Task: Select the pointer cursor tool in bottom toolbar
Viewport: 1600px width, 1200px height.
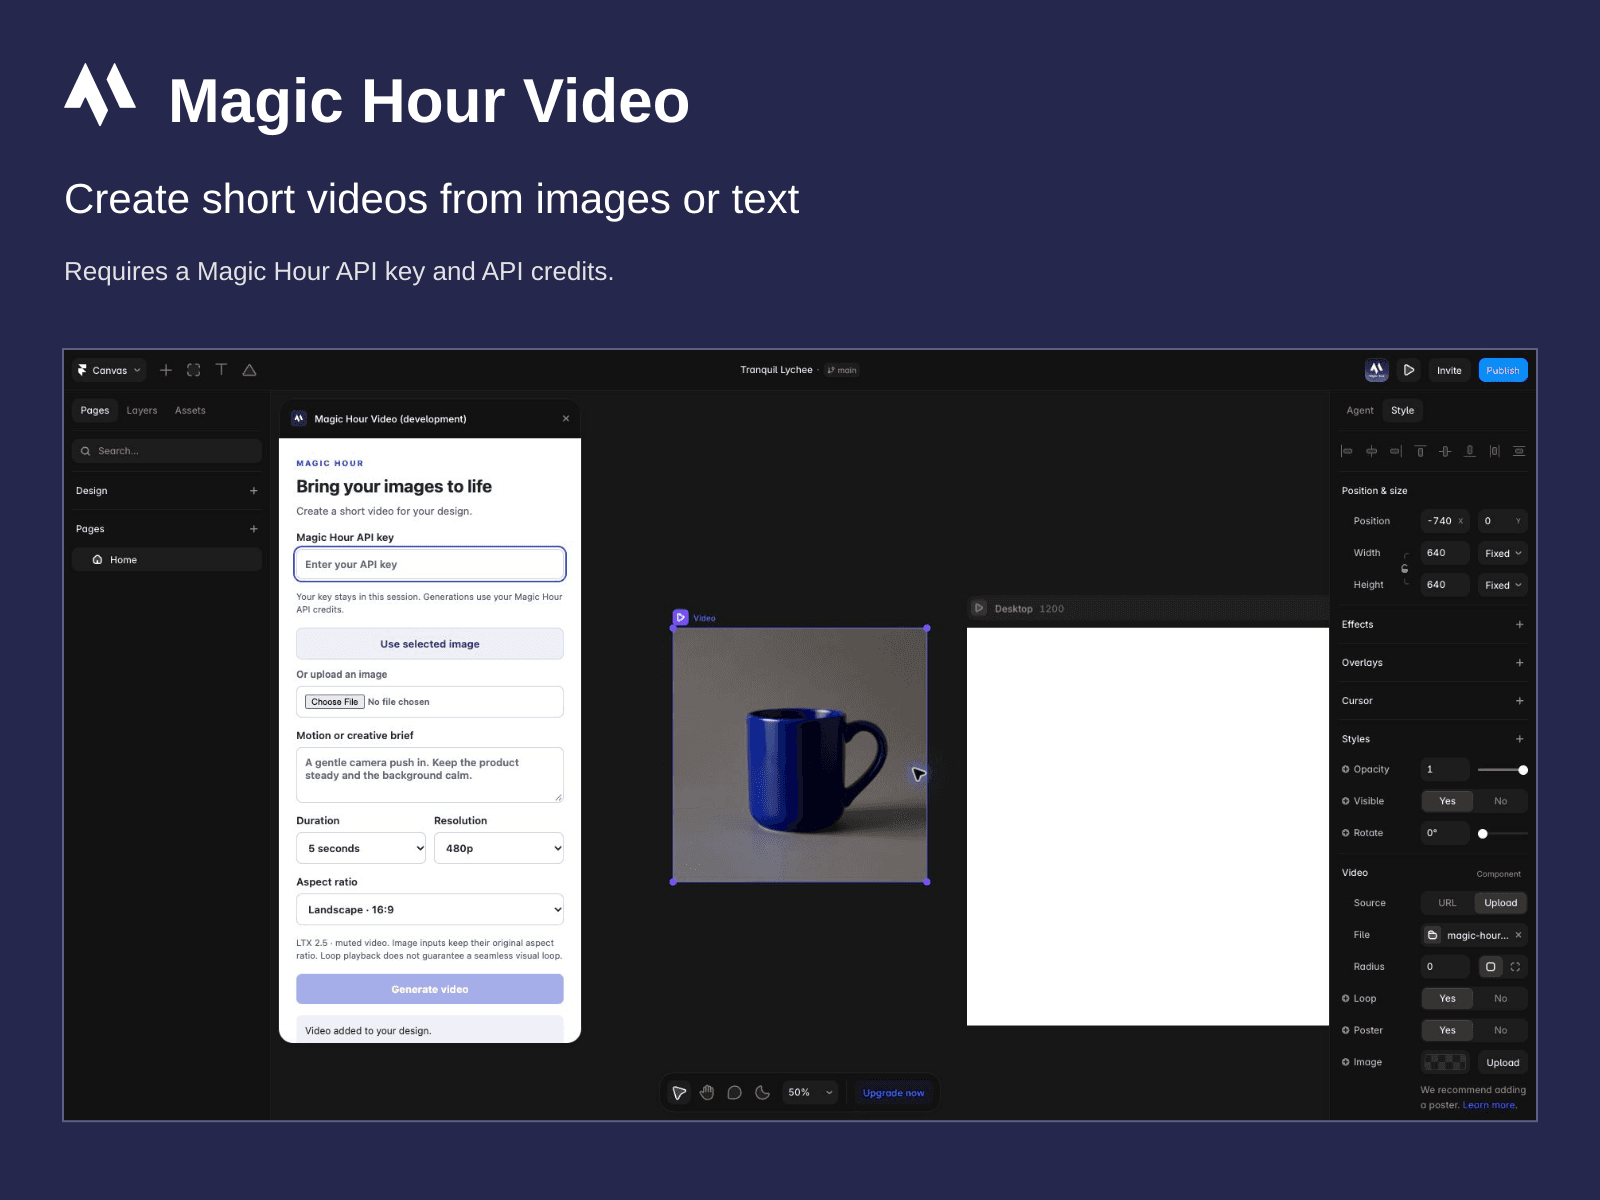Action: [679, 1093]
